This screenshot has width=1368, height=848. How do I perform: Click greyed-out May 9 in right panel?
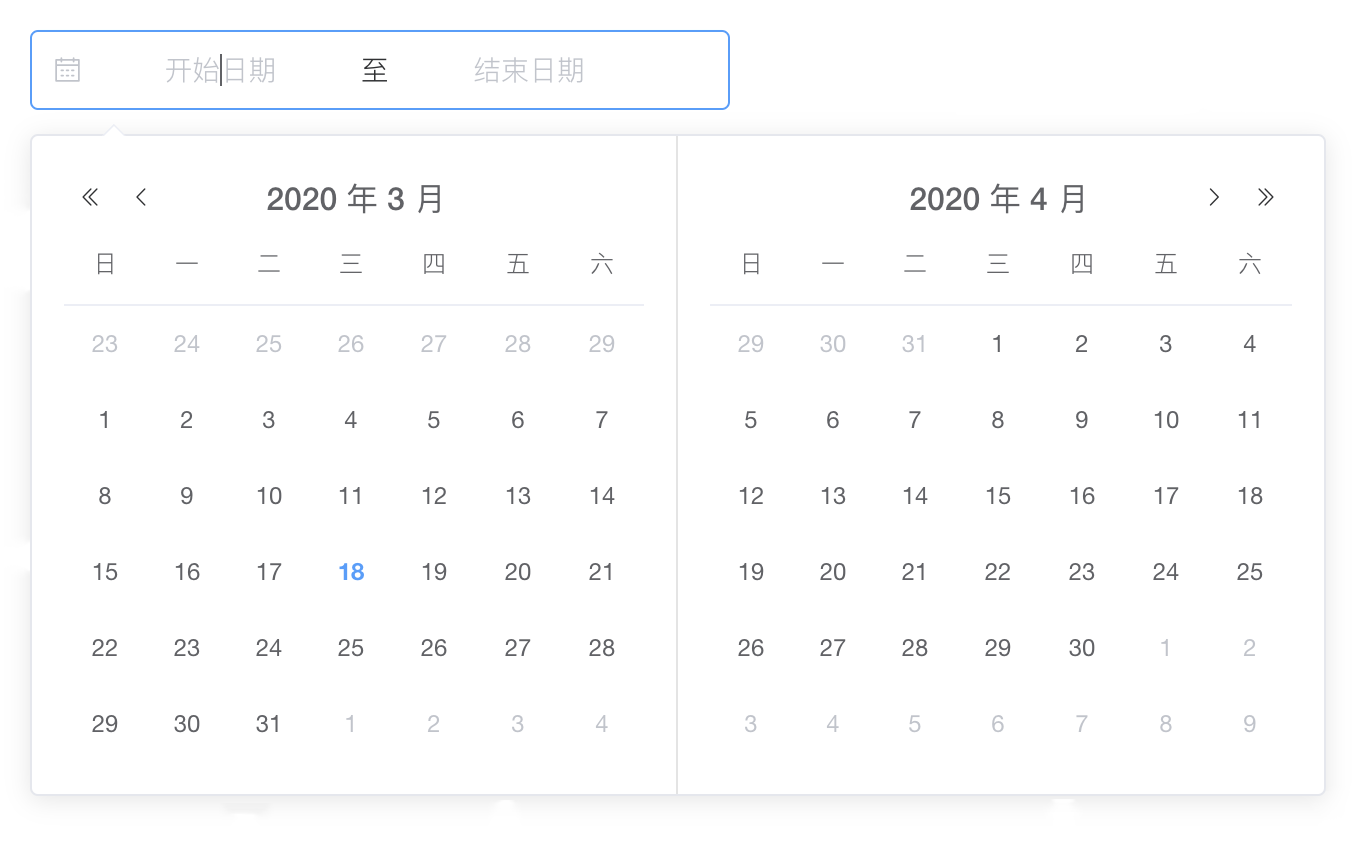click(1249, 724)
